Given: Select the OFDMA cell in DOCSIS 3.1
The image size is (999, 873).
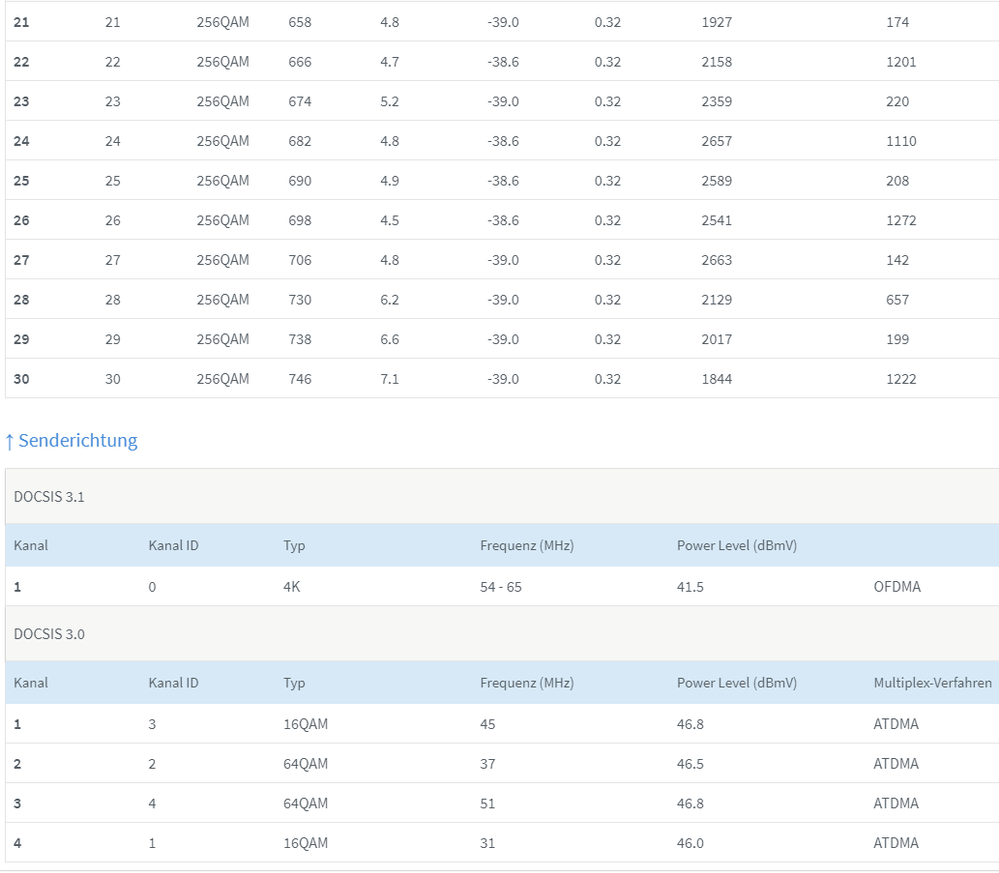Looking at the screenshot, I should click(x=897, y=587).
